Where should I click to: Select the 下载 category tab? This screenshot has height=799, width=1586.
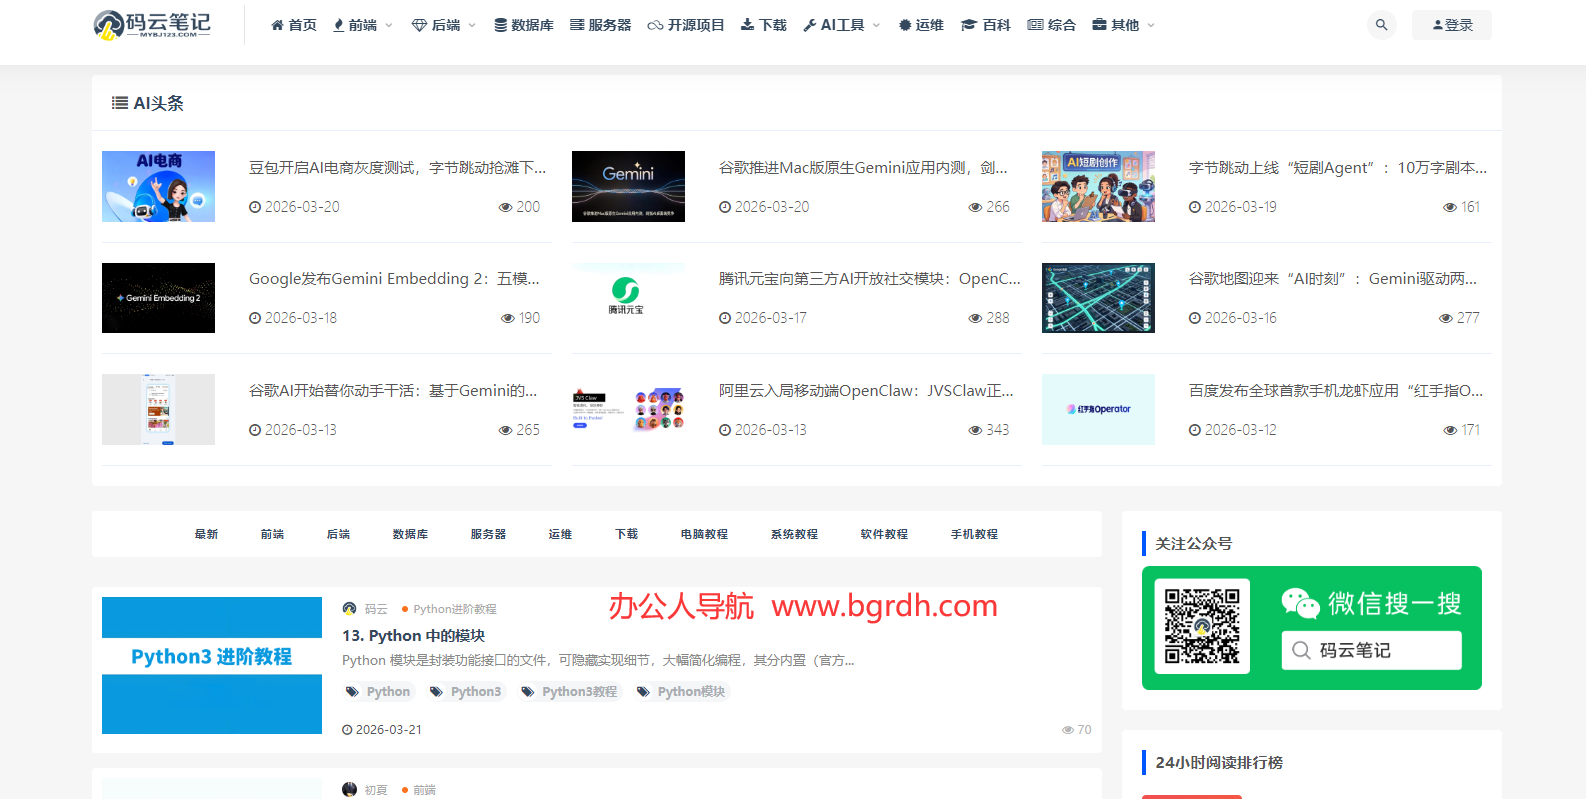(x=626, y=534)
